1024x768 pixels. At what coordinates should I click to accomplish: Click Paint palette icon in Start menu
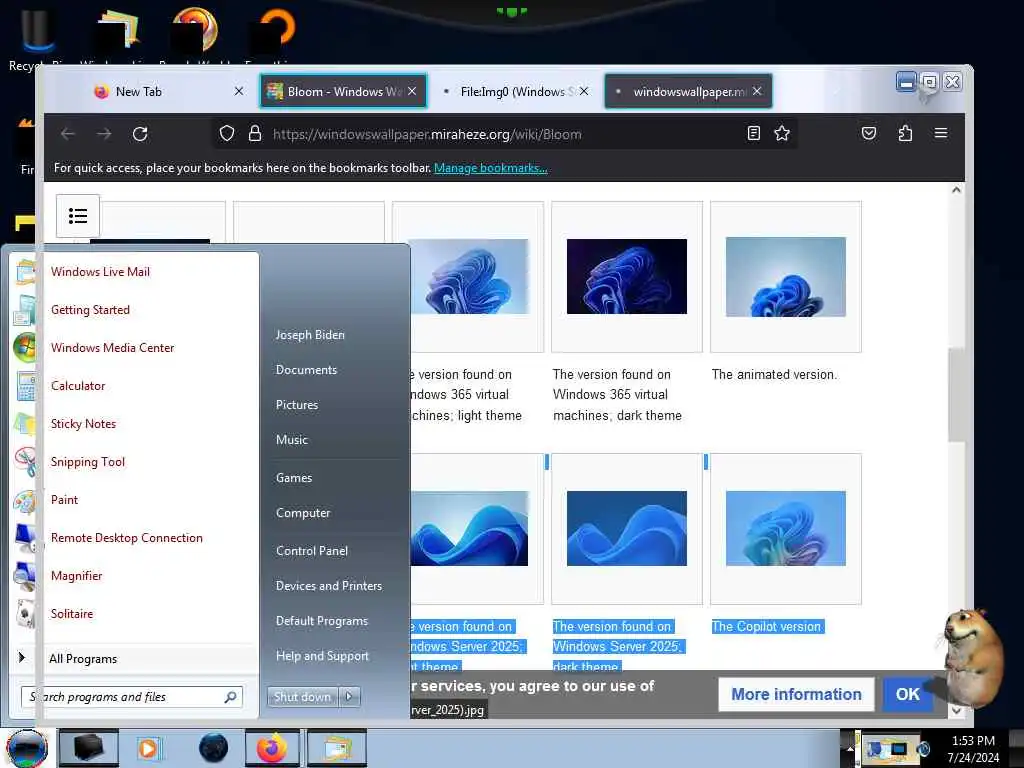[x=25, y=501]
